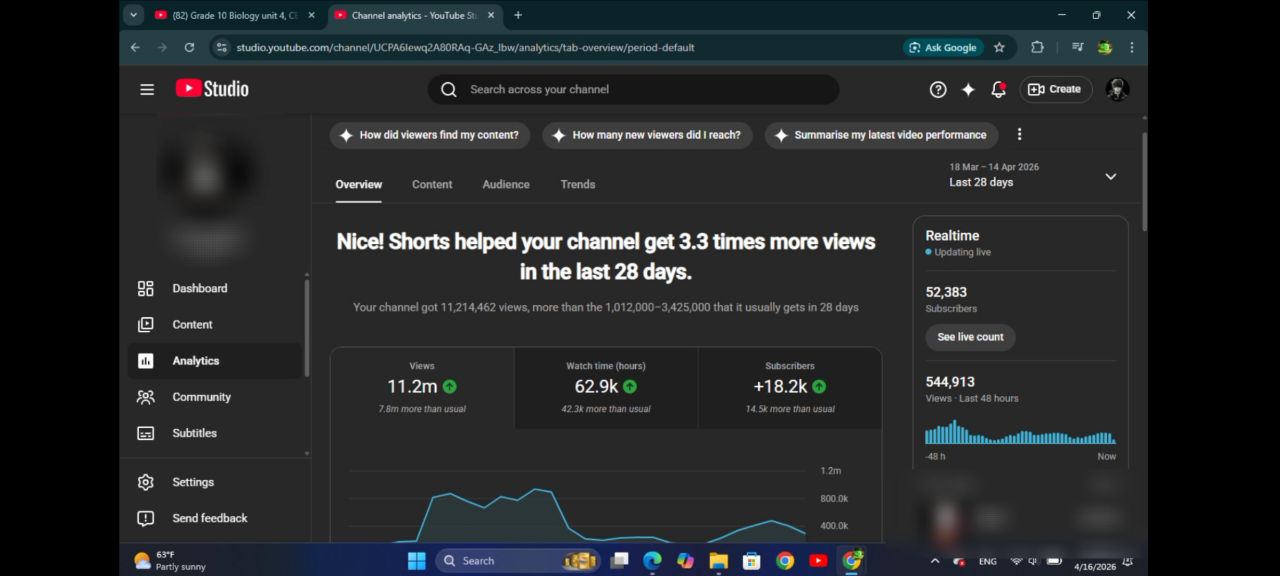Reload the page in Chrome
The image size is (1280, 576).
pyautogui.click(x=189, y=47)
